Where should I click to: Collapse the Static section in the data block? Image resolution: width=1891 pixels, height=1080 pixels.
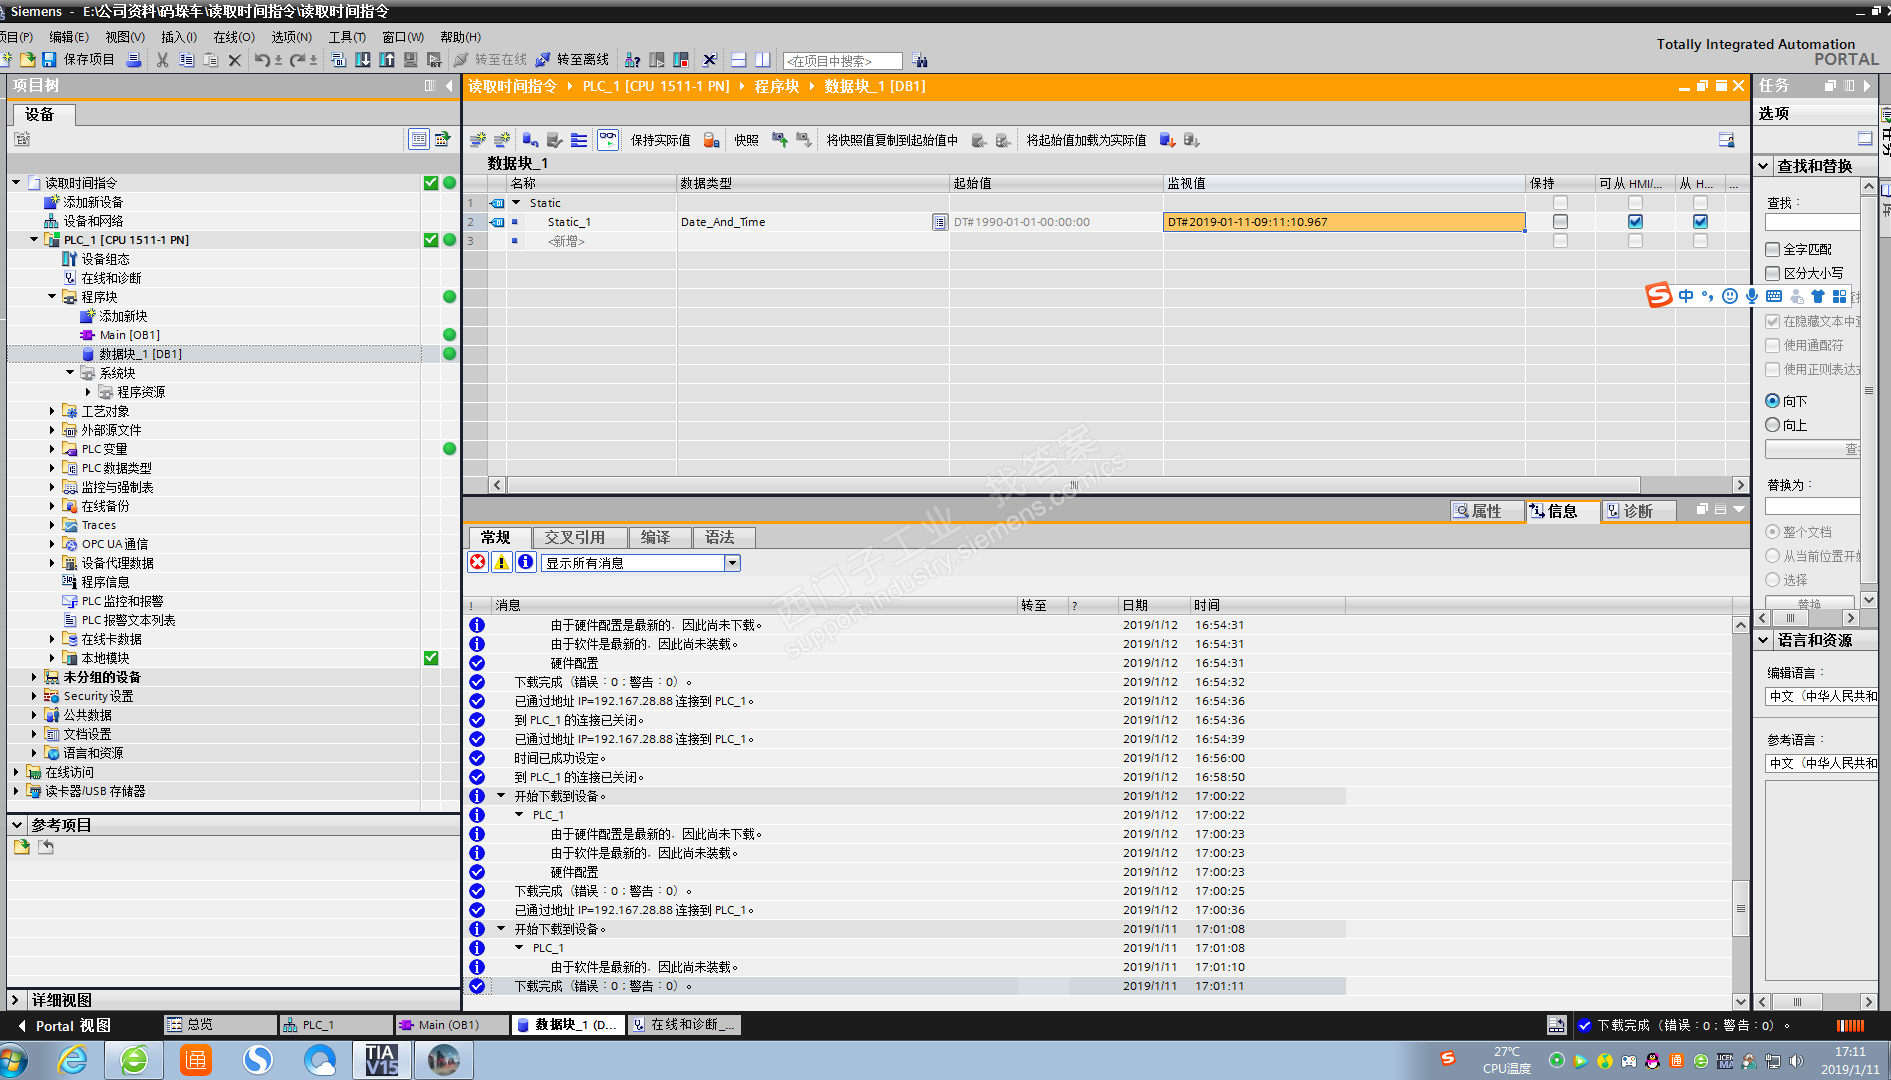516,203
